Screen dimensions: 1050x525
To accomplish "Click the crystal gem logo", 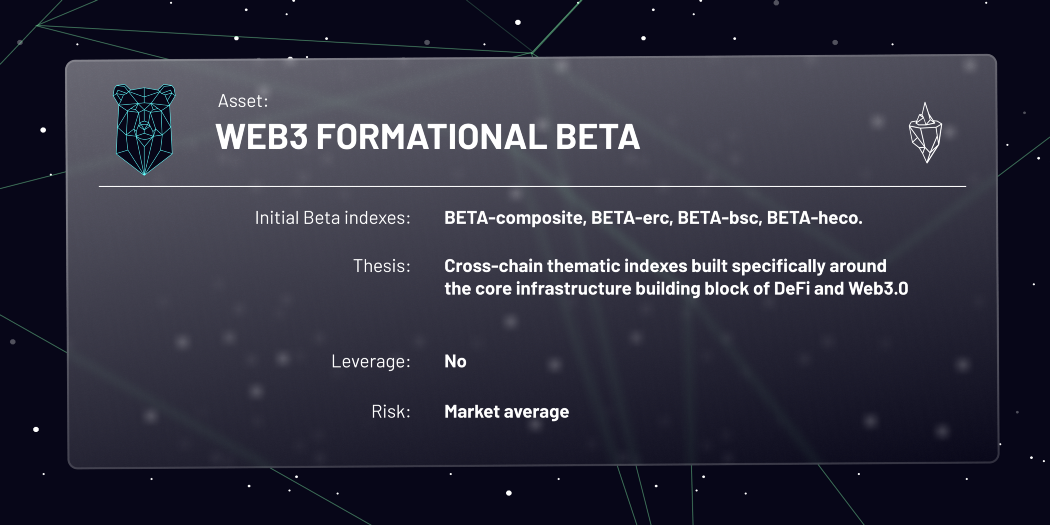I will [x=925, y=132].
